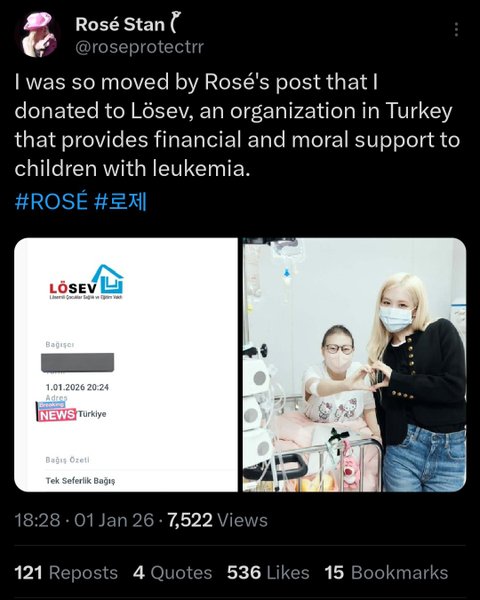480x600 pixels.
Task: Click the Breaking News sticker on receipt
Action: [56, 411]
